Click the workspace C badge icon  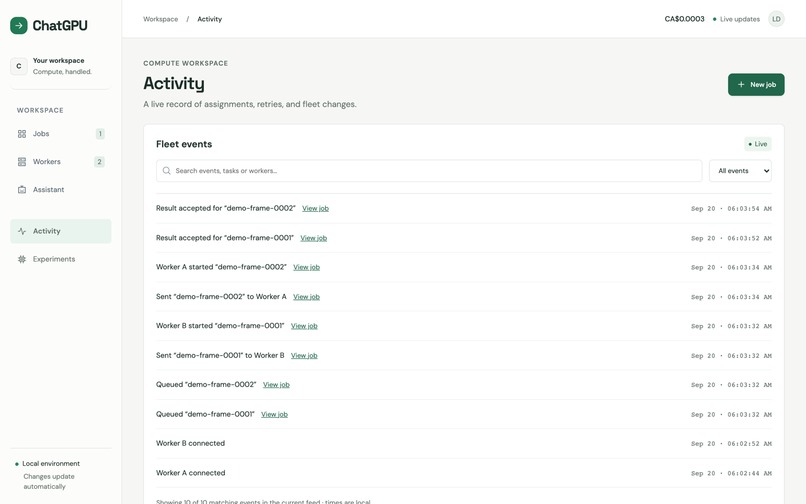pos(19,66)
